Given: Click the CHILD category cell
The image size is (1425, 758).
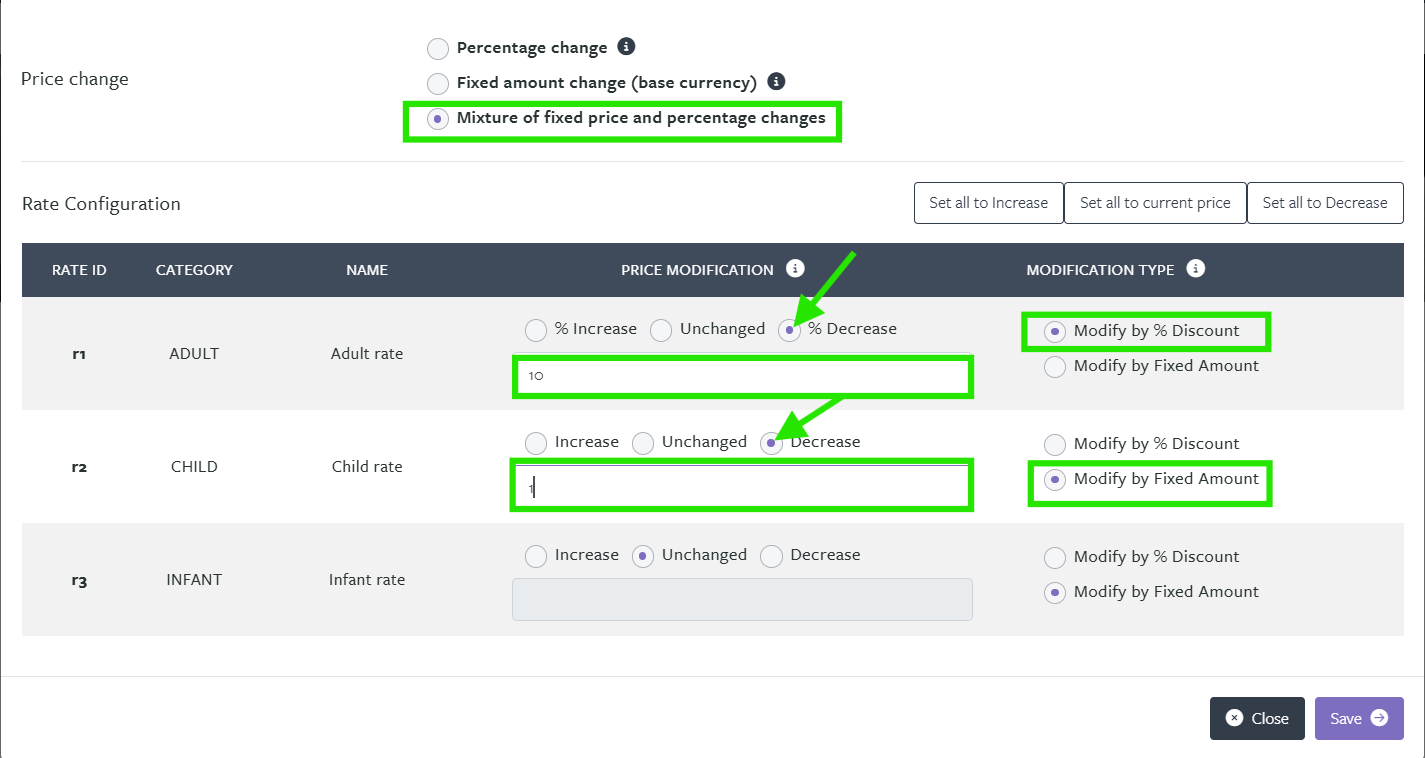Looking at the screenshot, I should click(194, 467).
